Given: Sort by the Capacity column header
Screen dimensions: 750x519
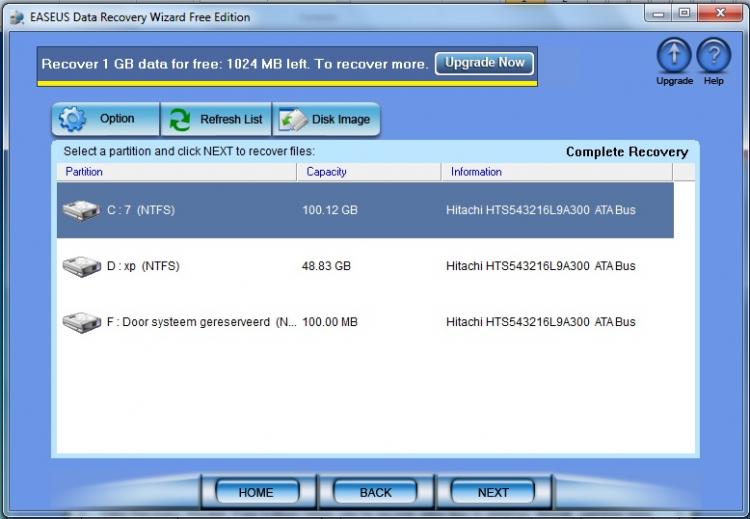Looking at the screenshot, I should (369, 172).
